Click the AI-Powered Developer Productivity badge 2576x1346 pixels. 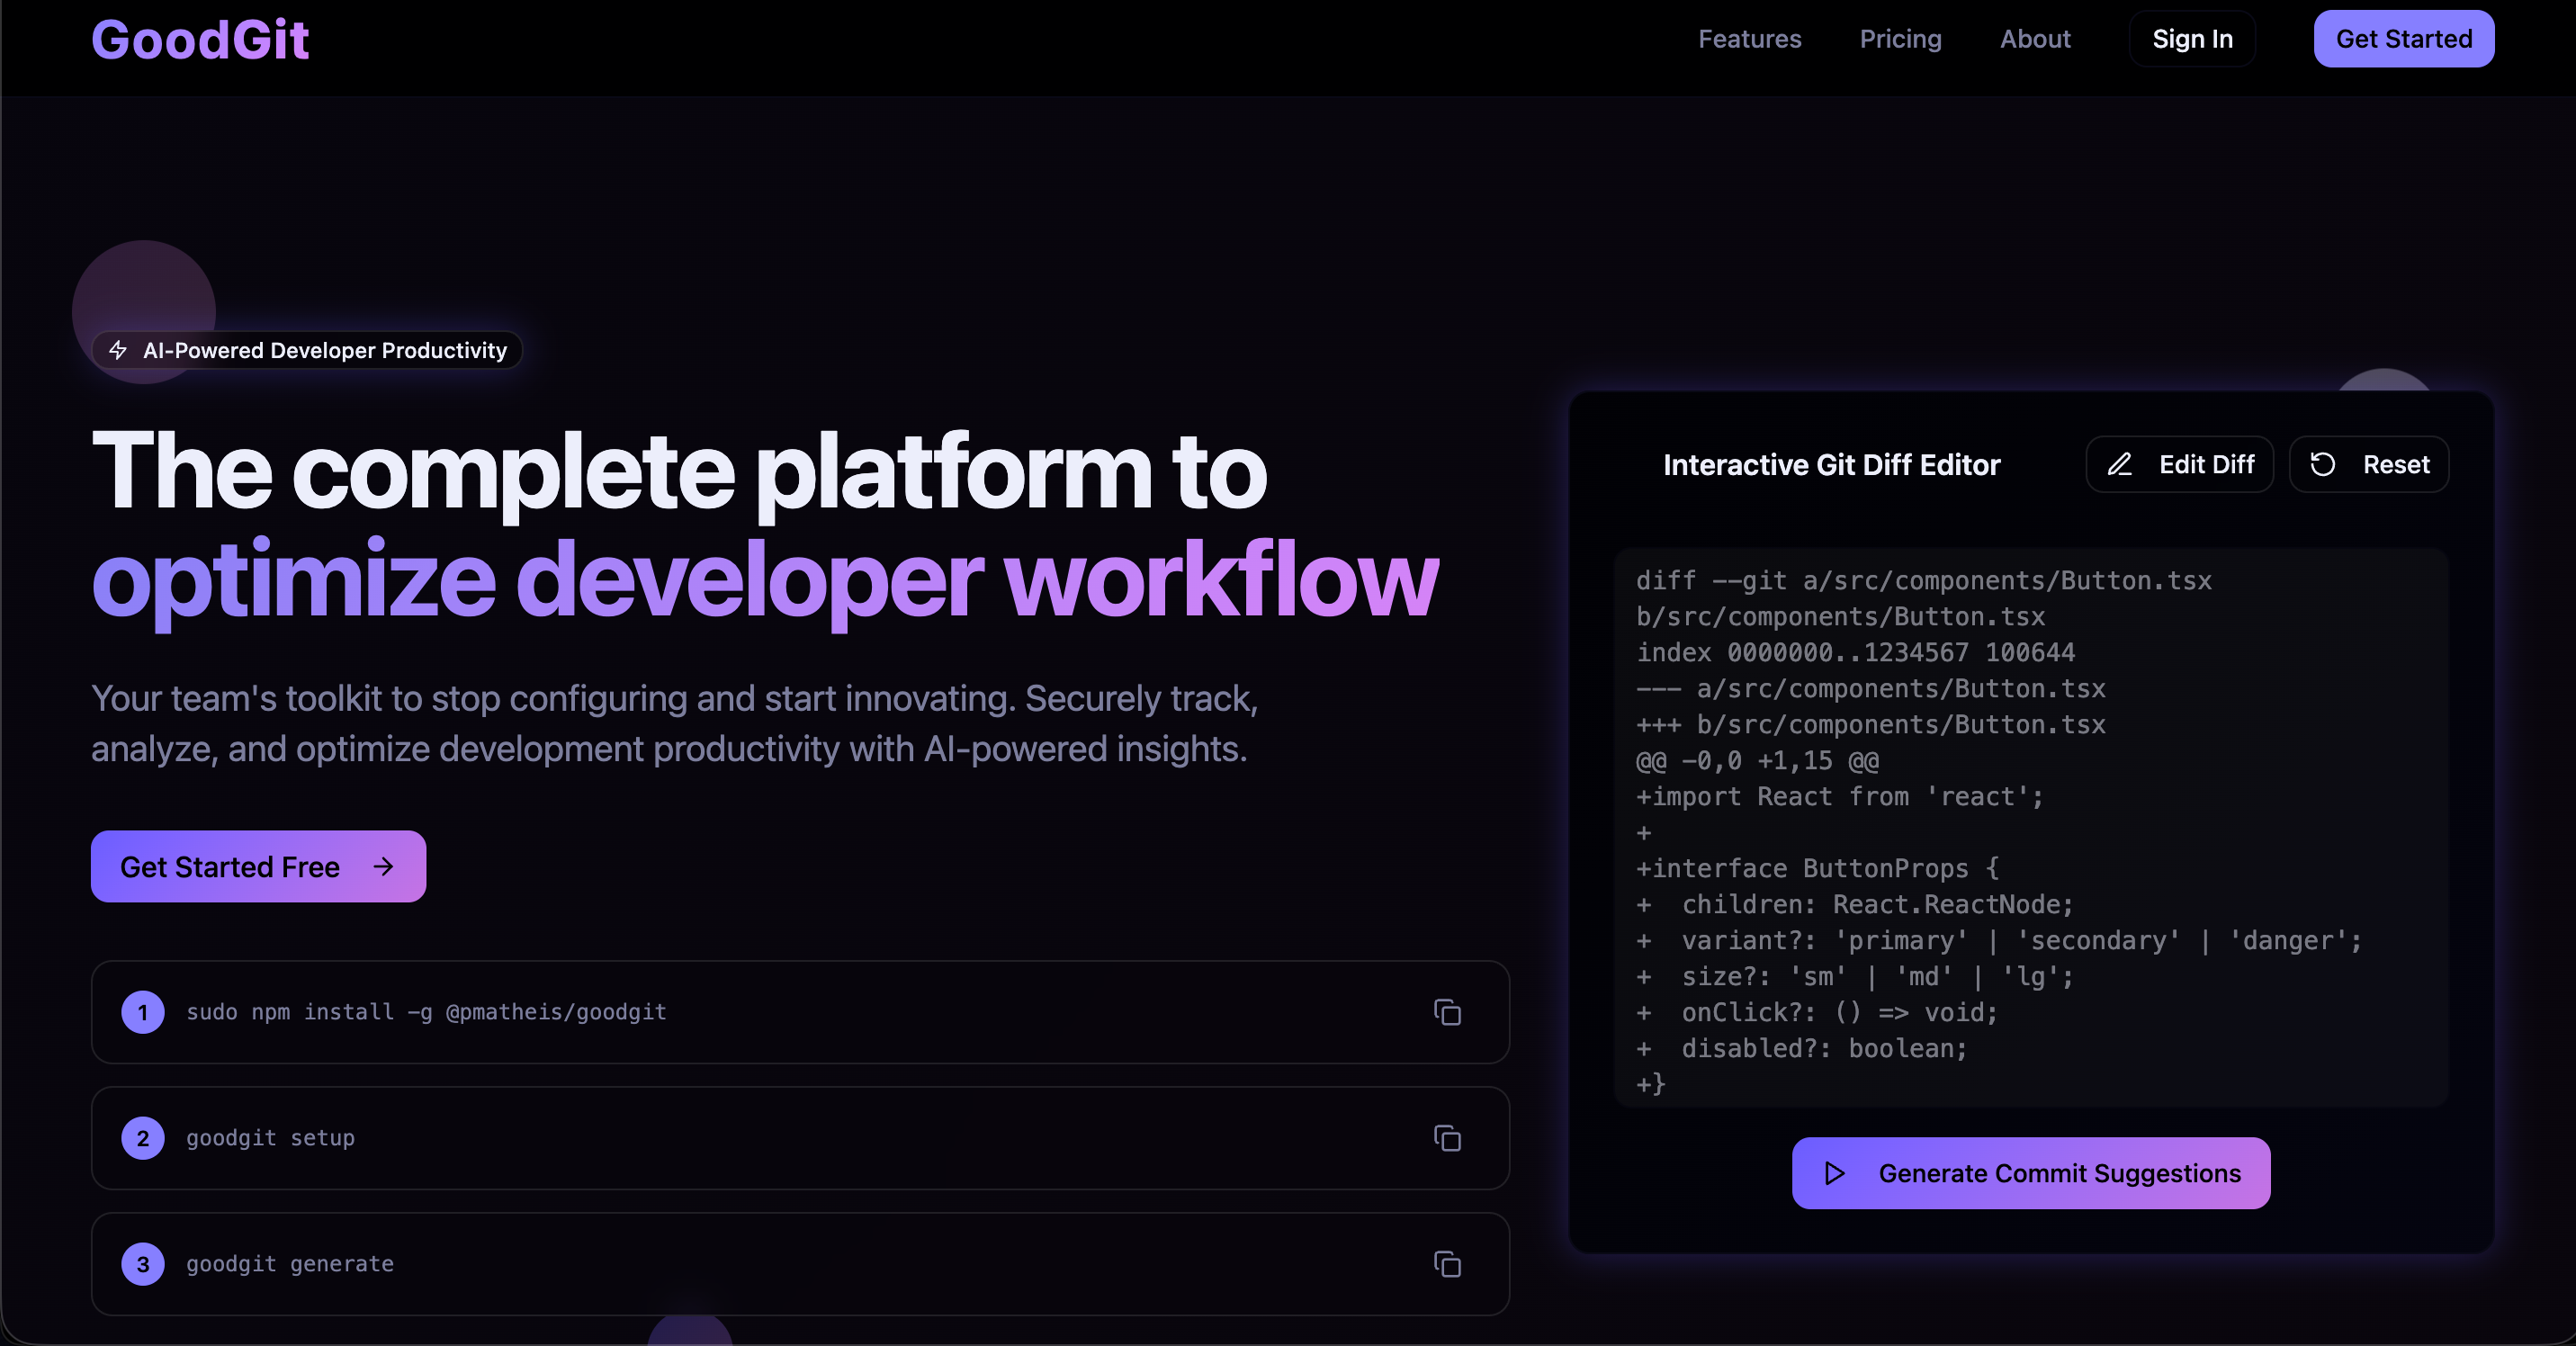pyautogui.click(x=324, y=350)
